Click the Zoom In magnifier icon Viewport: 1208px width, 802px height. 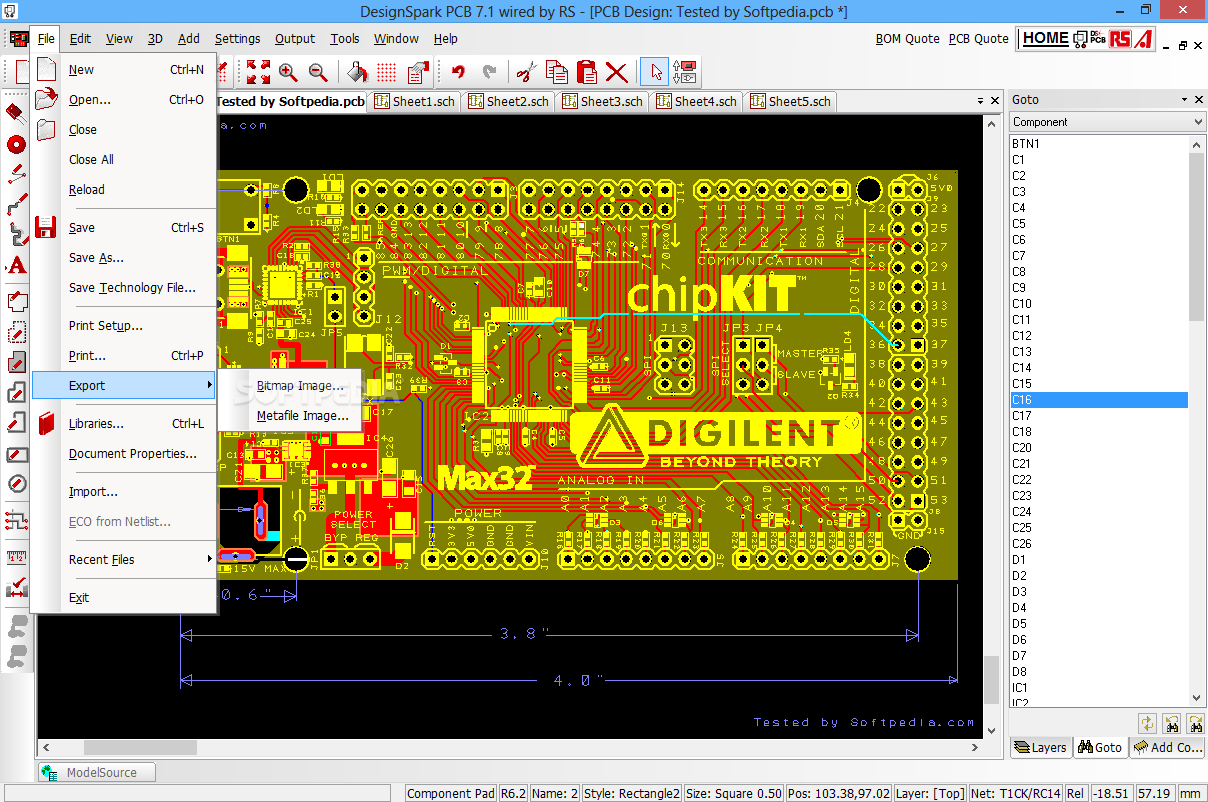tap(288, 72)
